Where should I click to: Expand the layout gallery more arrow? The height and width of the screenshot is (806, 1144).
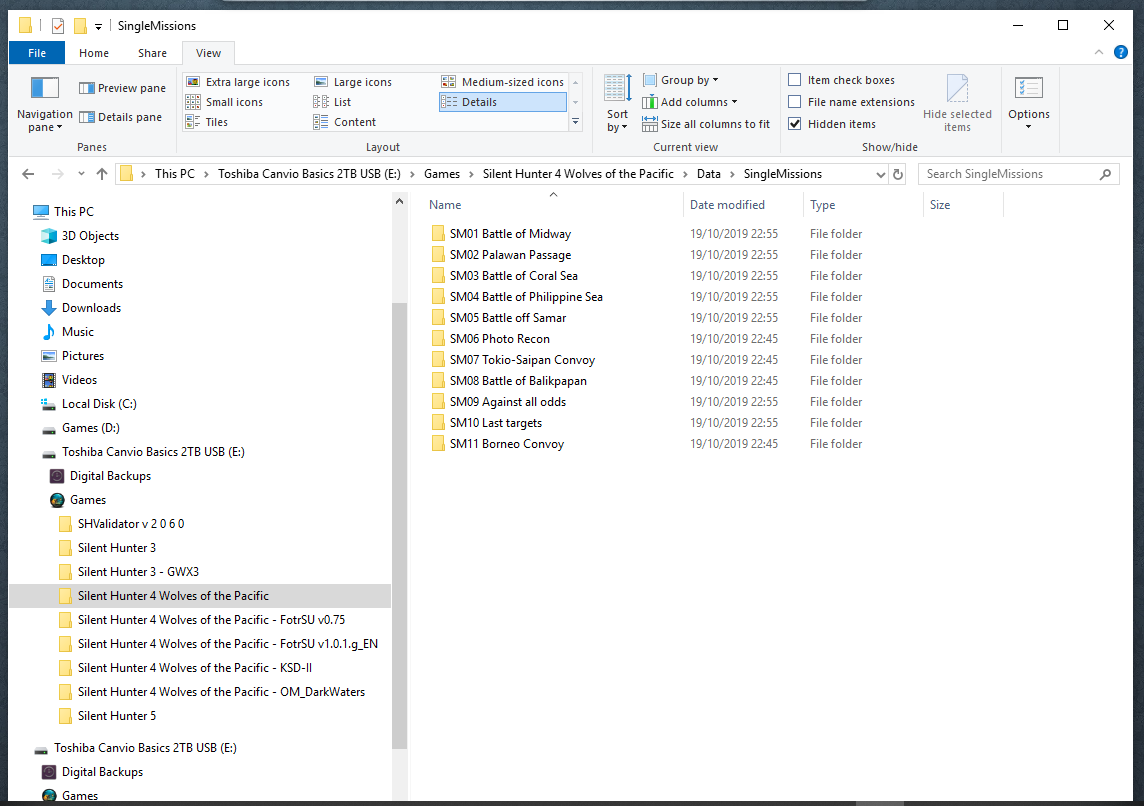click(x=576, y=122)
